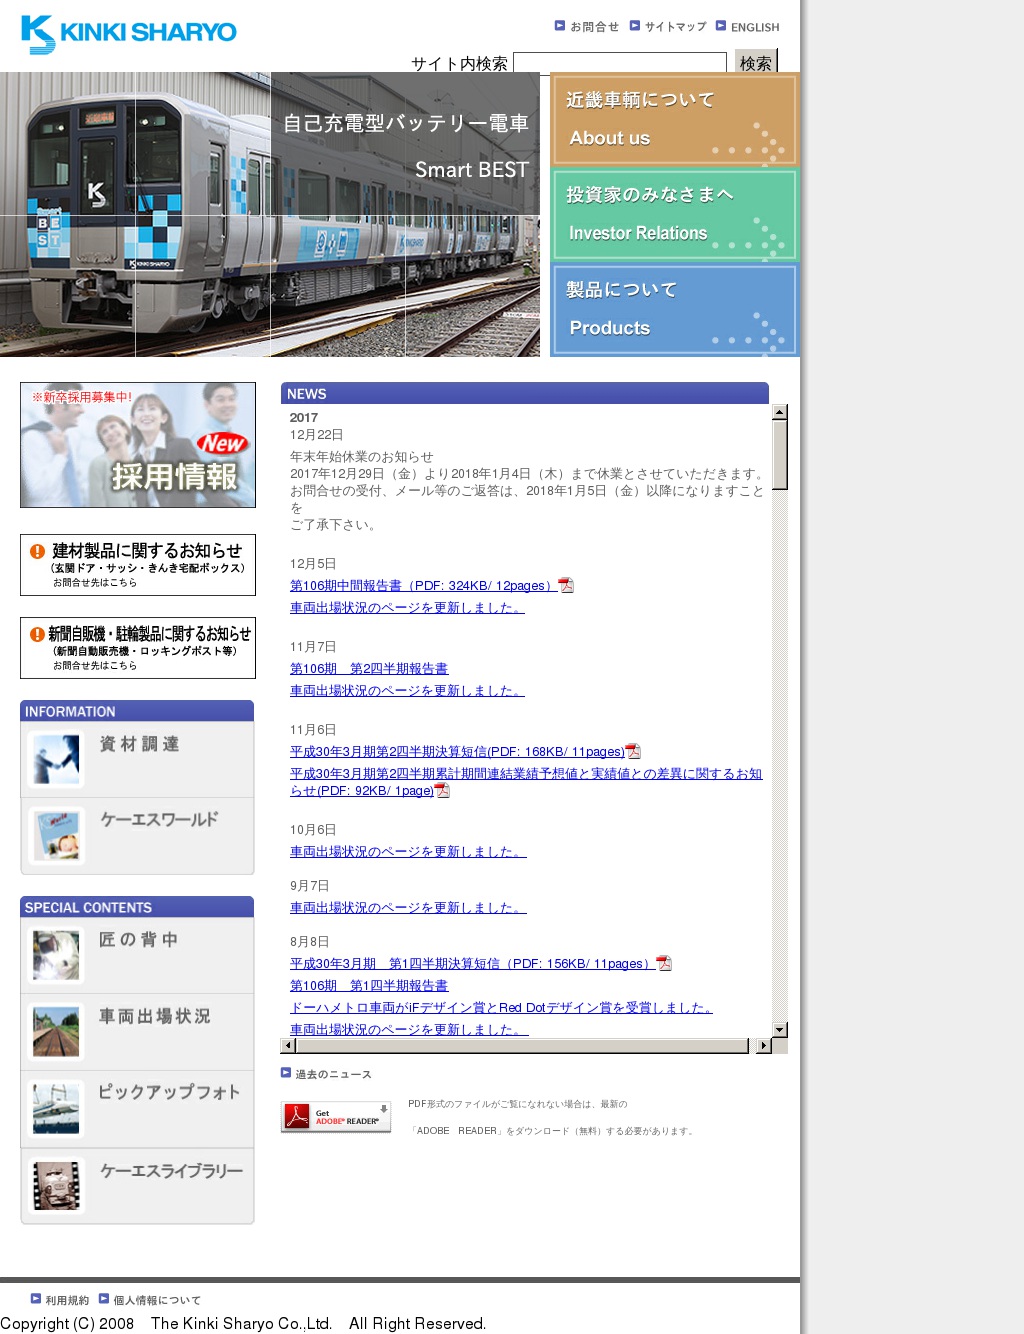The width and height of the screenshot is (1024, 1334).
Task: Click PDF icon beside 第106期中間報告書
Action: pos(566,585)
